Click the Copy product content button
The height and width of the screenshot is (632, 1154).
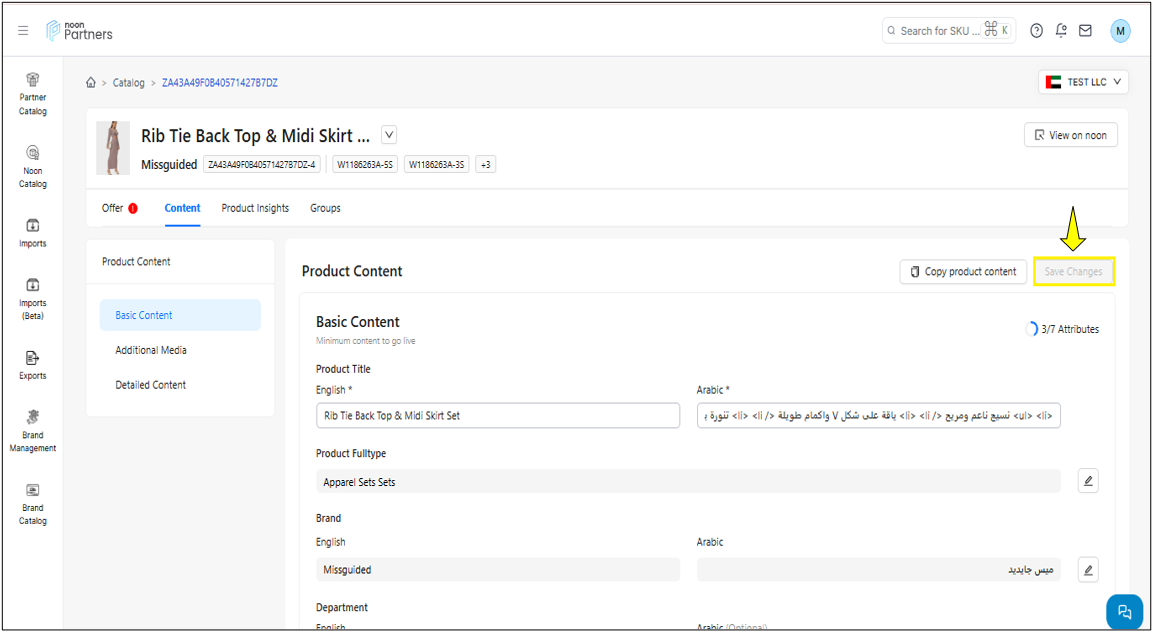(x=963, y=271)
